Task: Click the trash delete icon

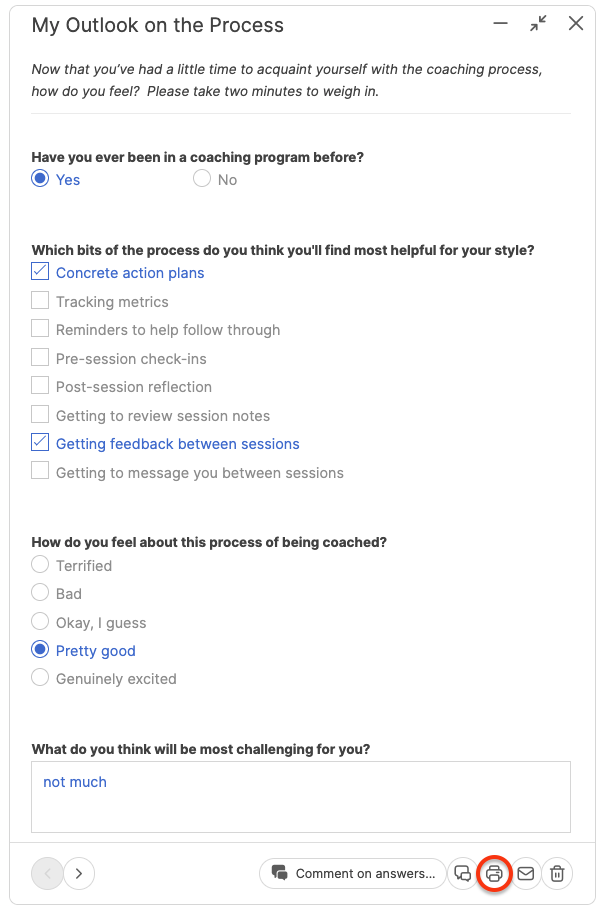Action: pos(558,874)
